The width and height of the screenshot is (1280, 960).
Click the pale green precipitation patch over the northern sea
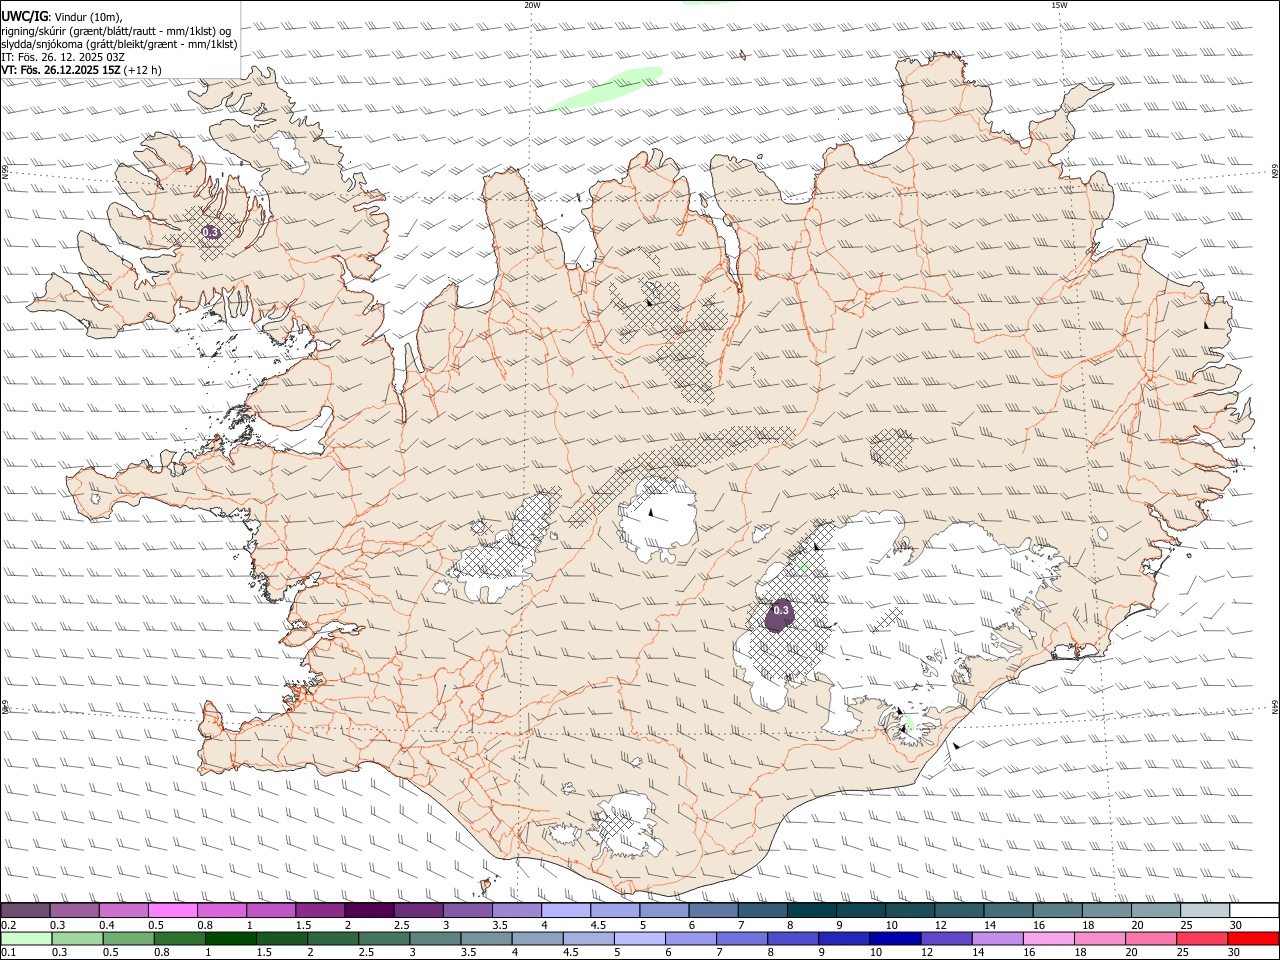point(604,88)
